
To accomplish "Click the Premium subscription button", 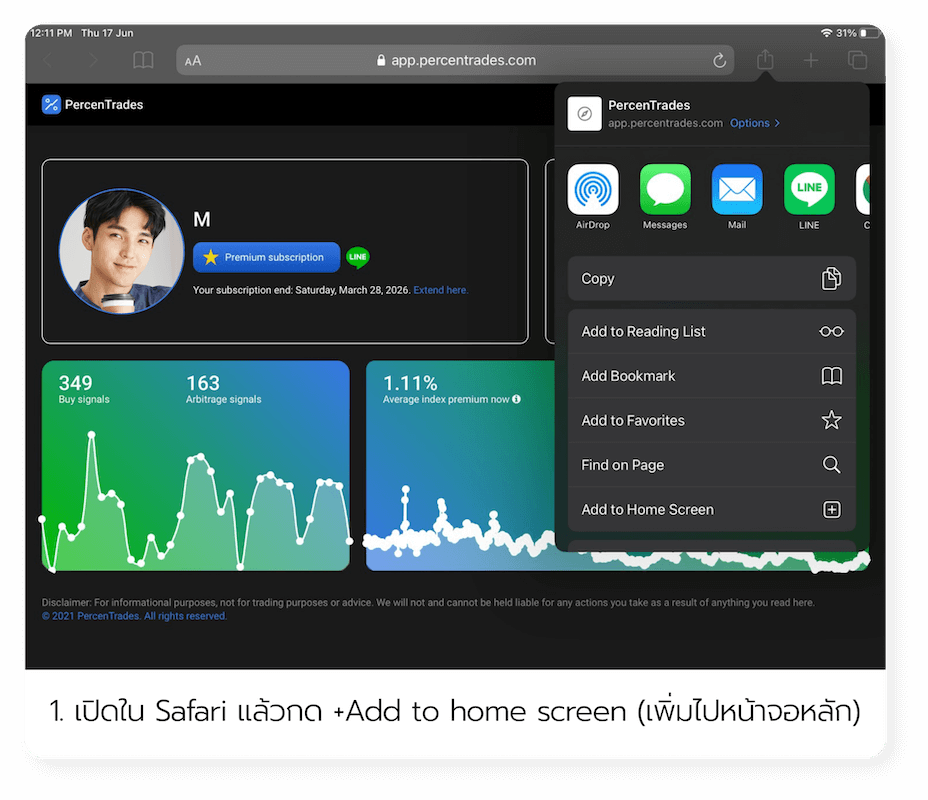I will [266, 257].
